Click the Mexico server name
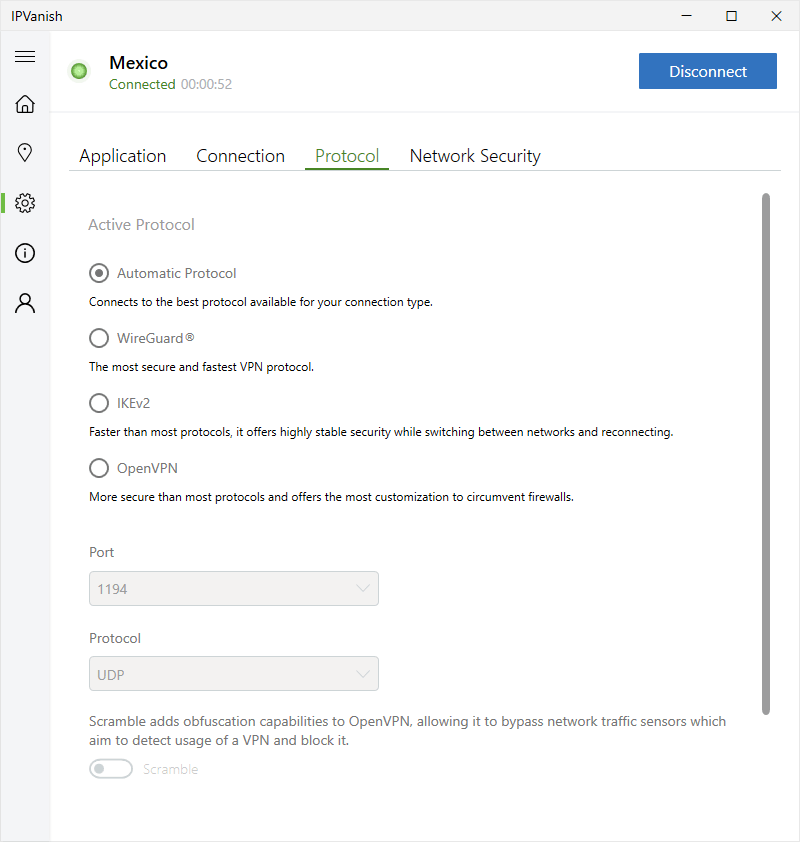 [x=139, y=63]
